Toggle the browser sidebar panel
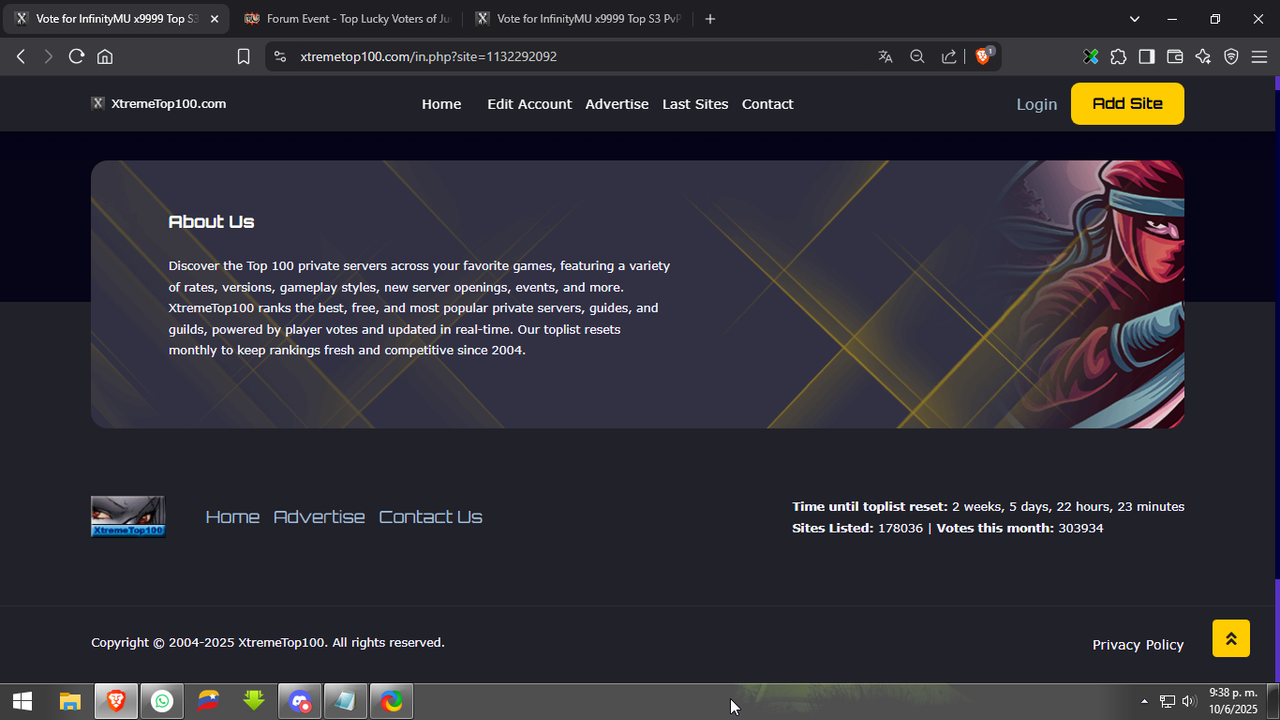1280x720 pixels. pos(1146,57)
